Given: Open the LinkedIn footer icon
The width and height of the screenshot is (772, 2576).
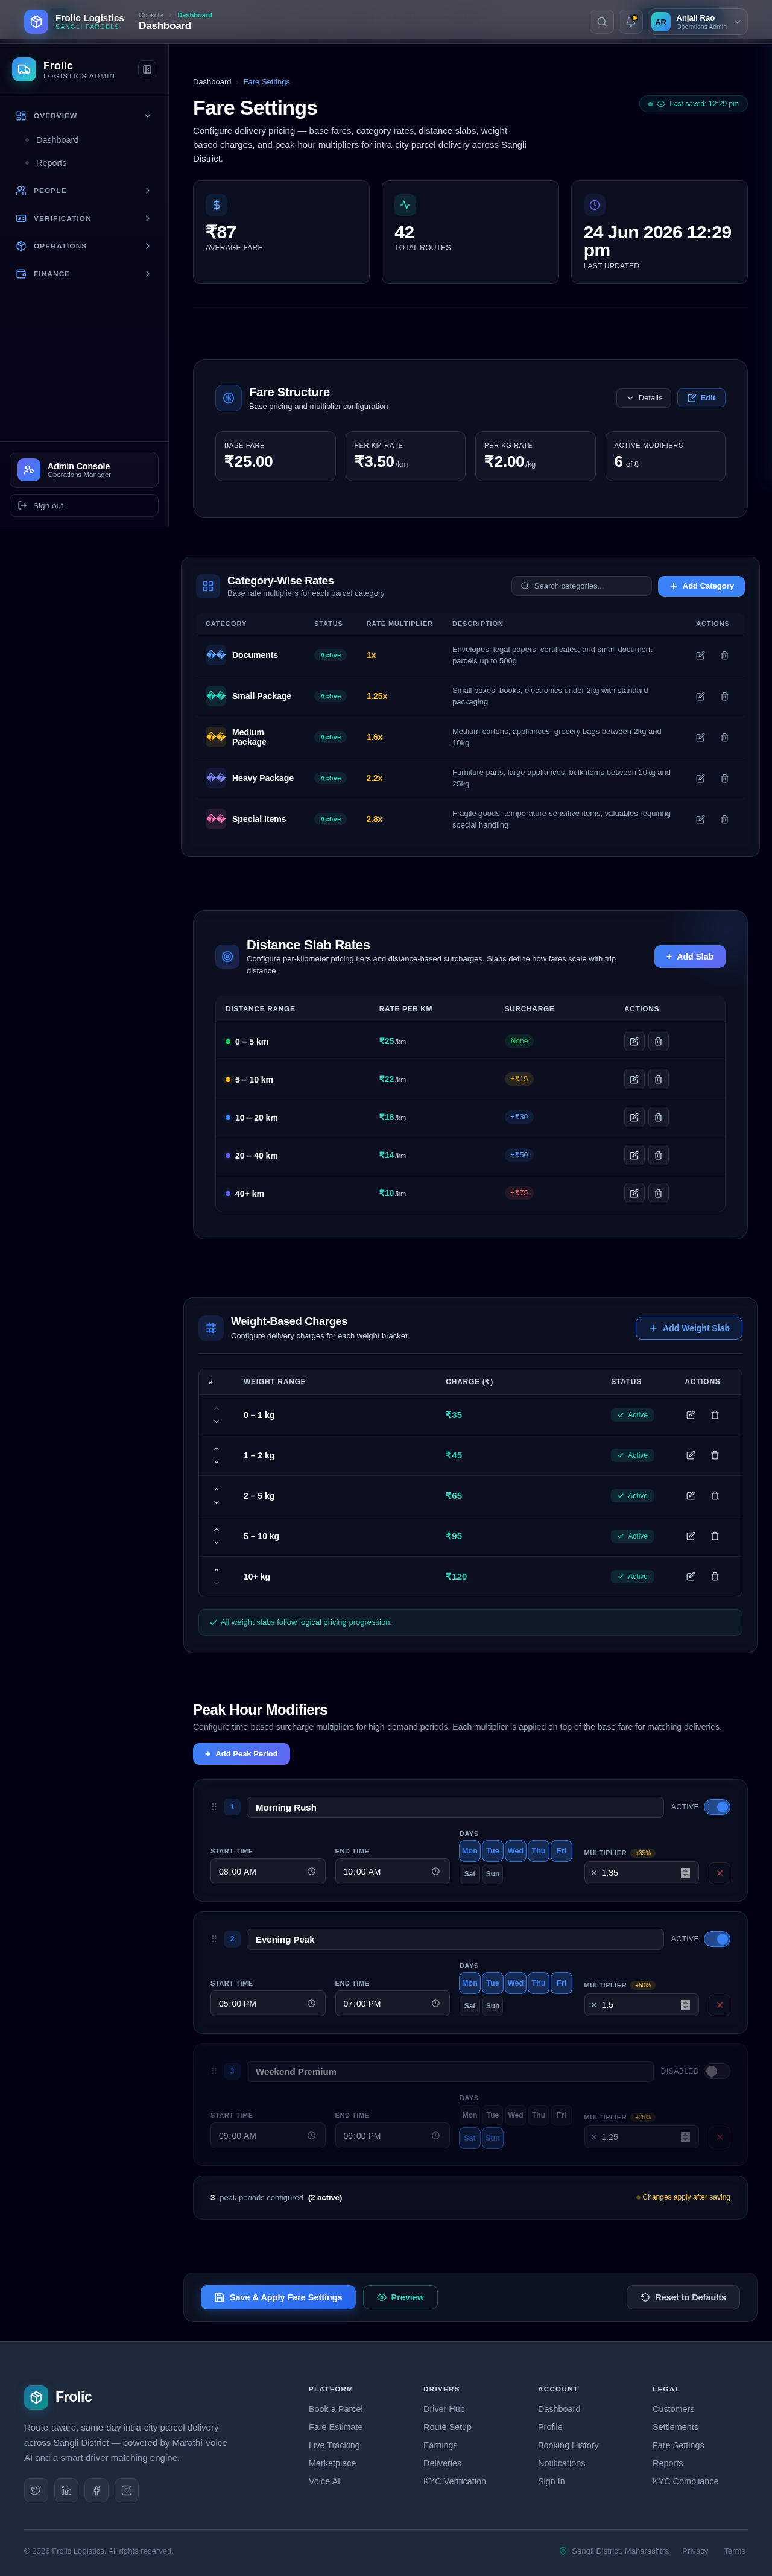Looking at the screenshot, I should click(x=66, y=2489).
